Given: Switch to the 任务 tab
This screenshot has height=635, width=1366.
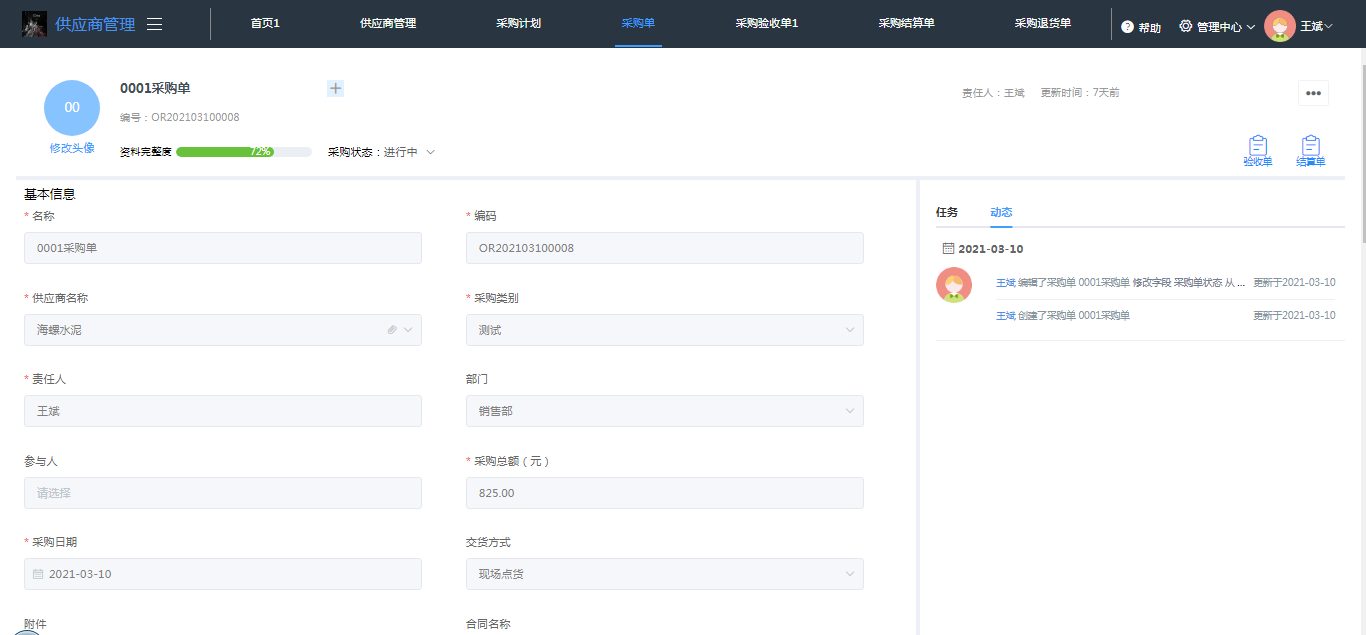Looking at the screenshot, I should (947, 212).
